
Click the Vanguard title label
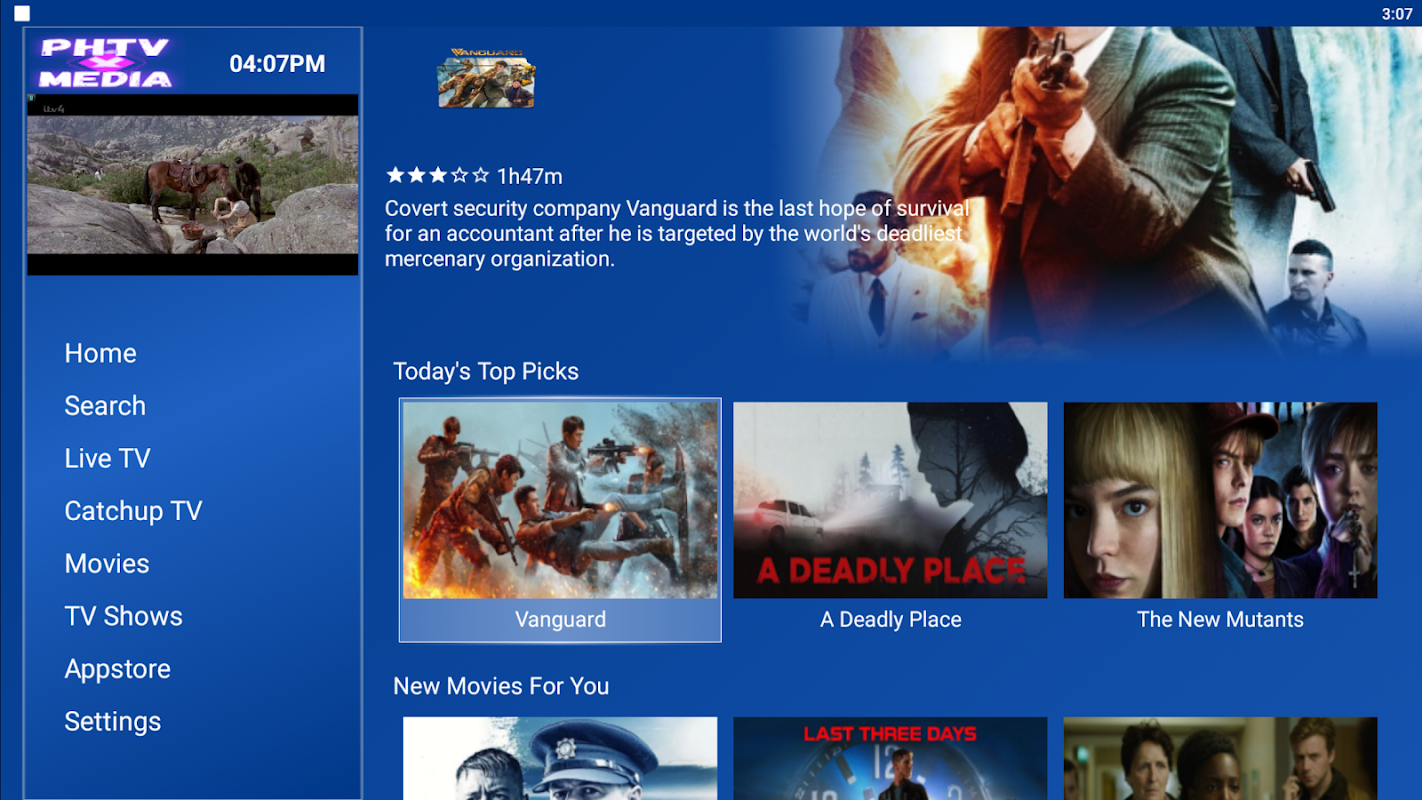560,620
